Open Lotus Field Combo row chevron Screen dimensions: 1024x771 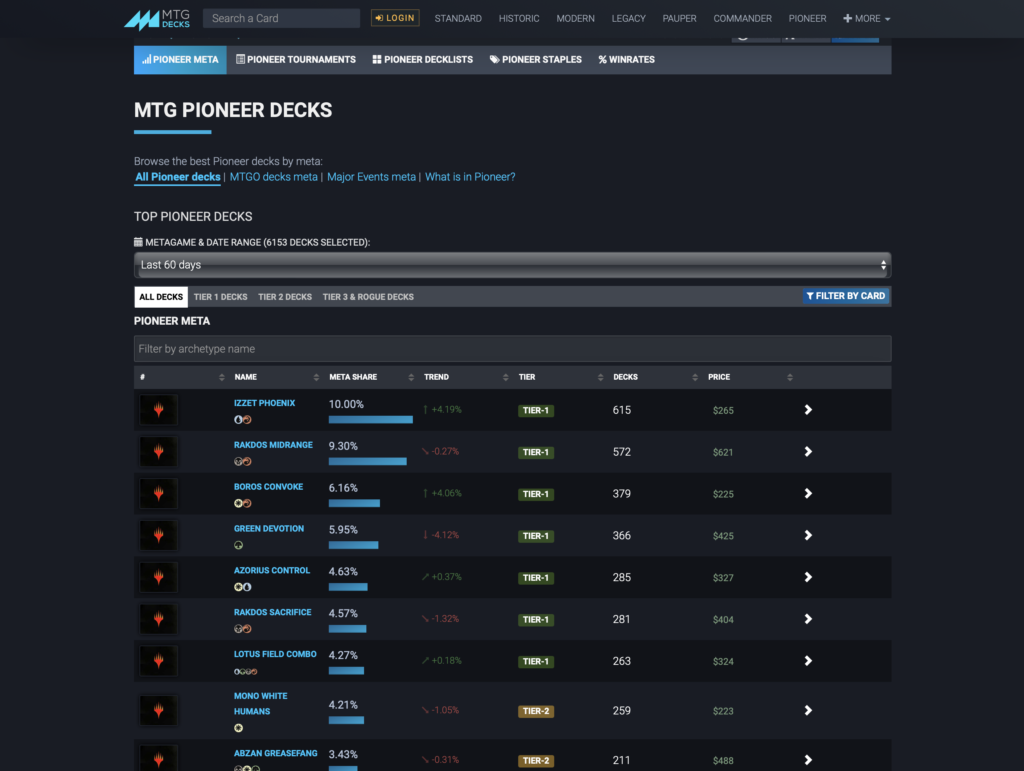(808, 661)
